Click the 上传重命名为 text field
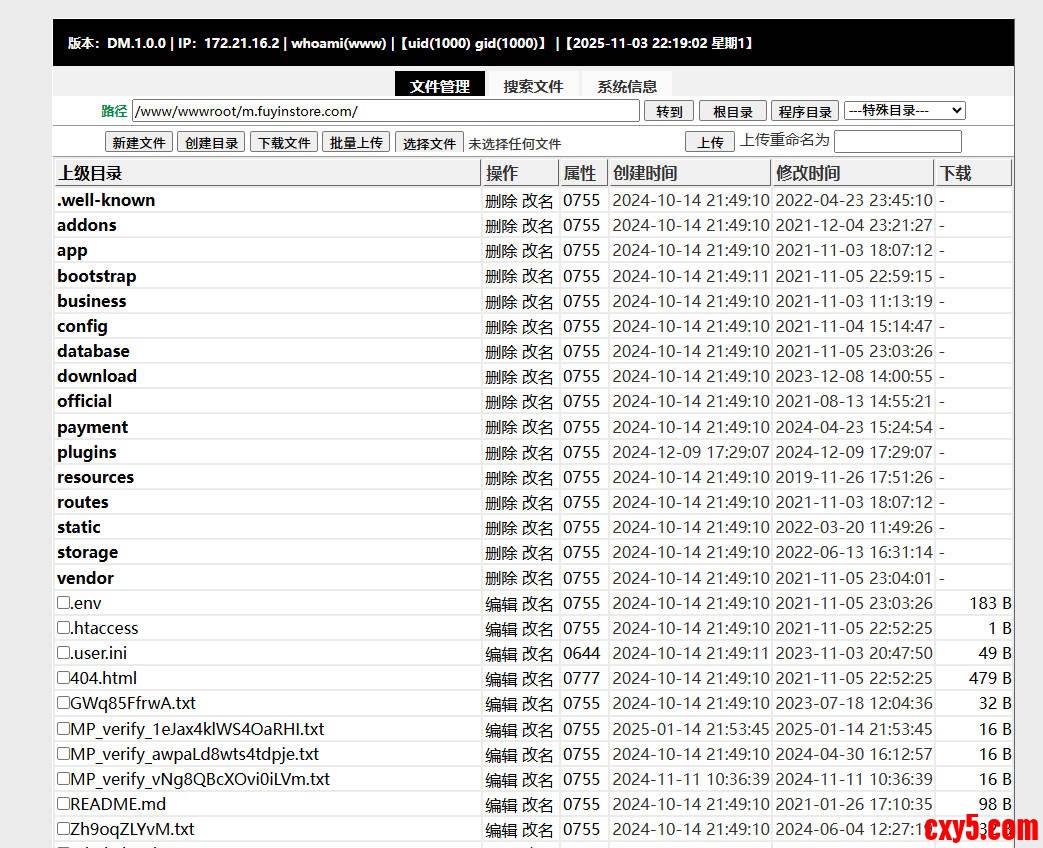The width and height of the screenshot is (1043, 848). pyautogui.click(x=897, y=142)
